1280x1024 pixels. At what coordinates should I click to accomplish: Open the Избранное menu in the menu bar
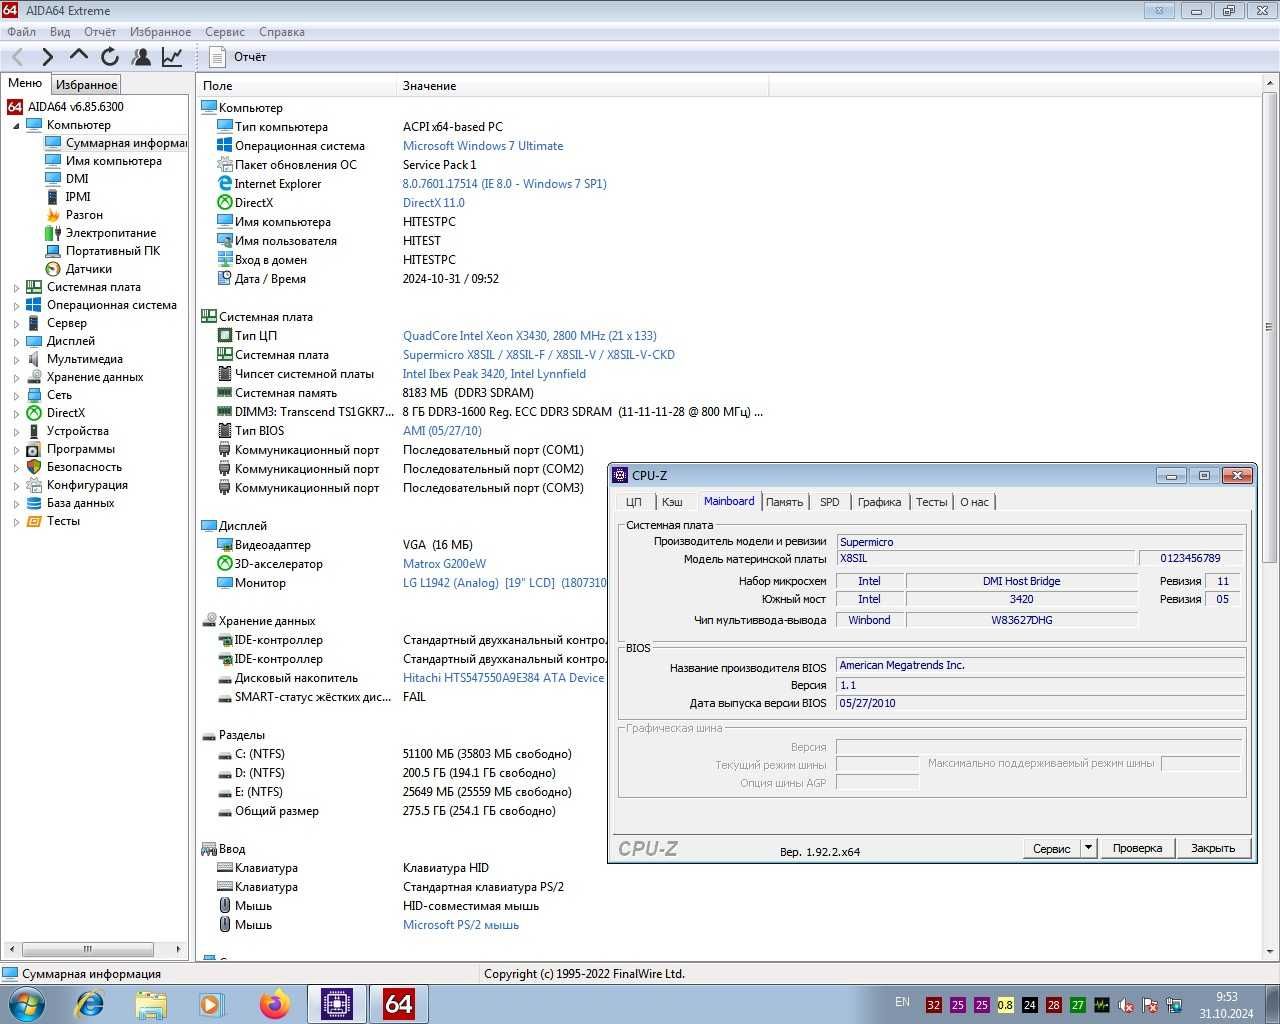pyautogui.click(x=160, y=32)
